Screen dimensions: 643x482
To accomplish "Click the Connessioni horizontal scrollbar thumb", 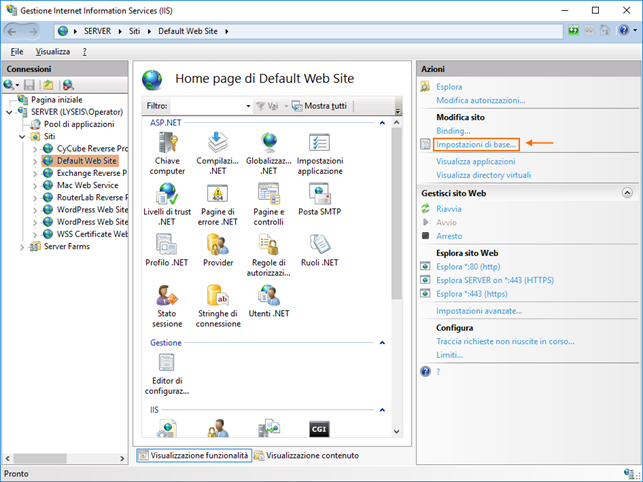I will pos(40,458).
